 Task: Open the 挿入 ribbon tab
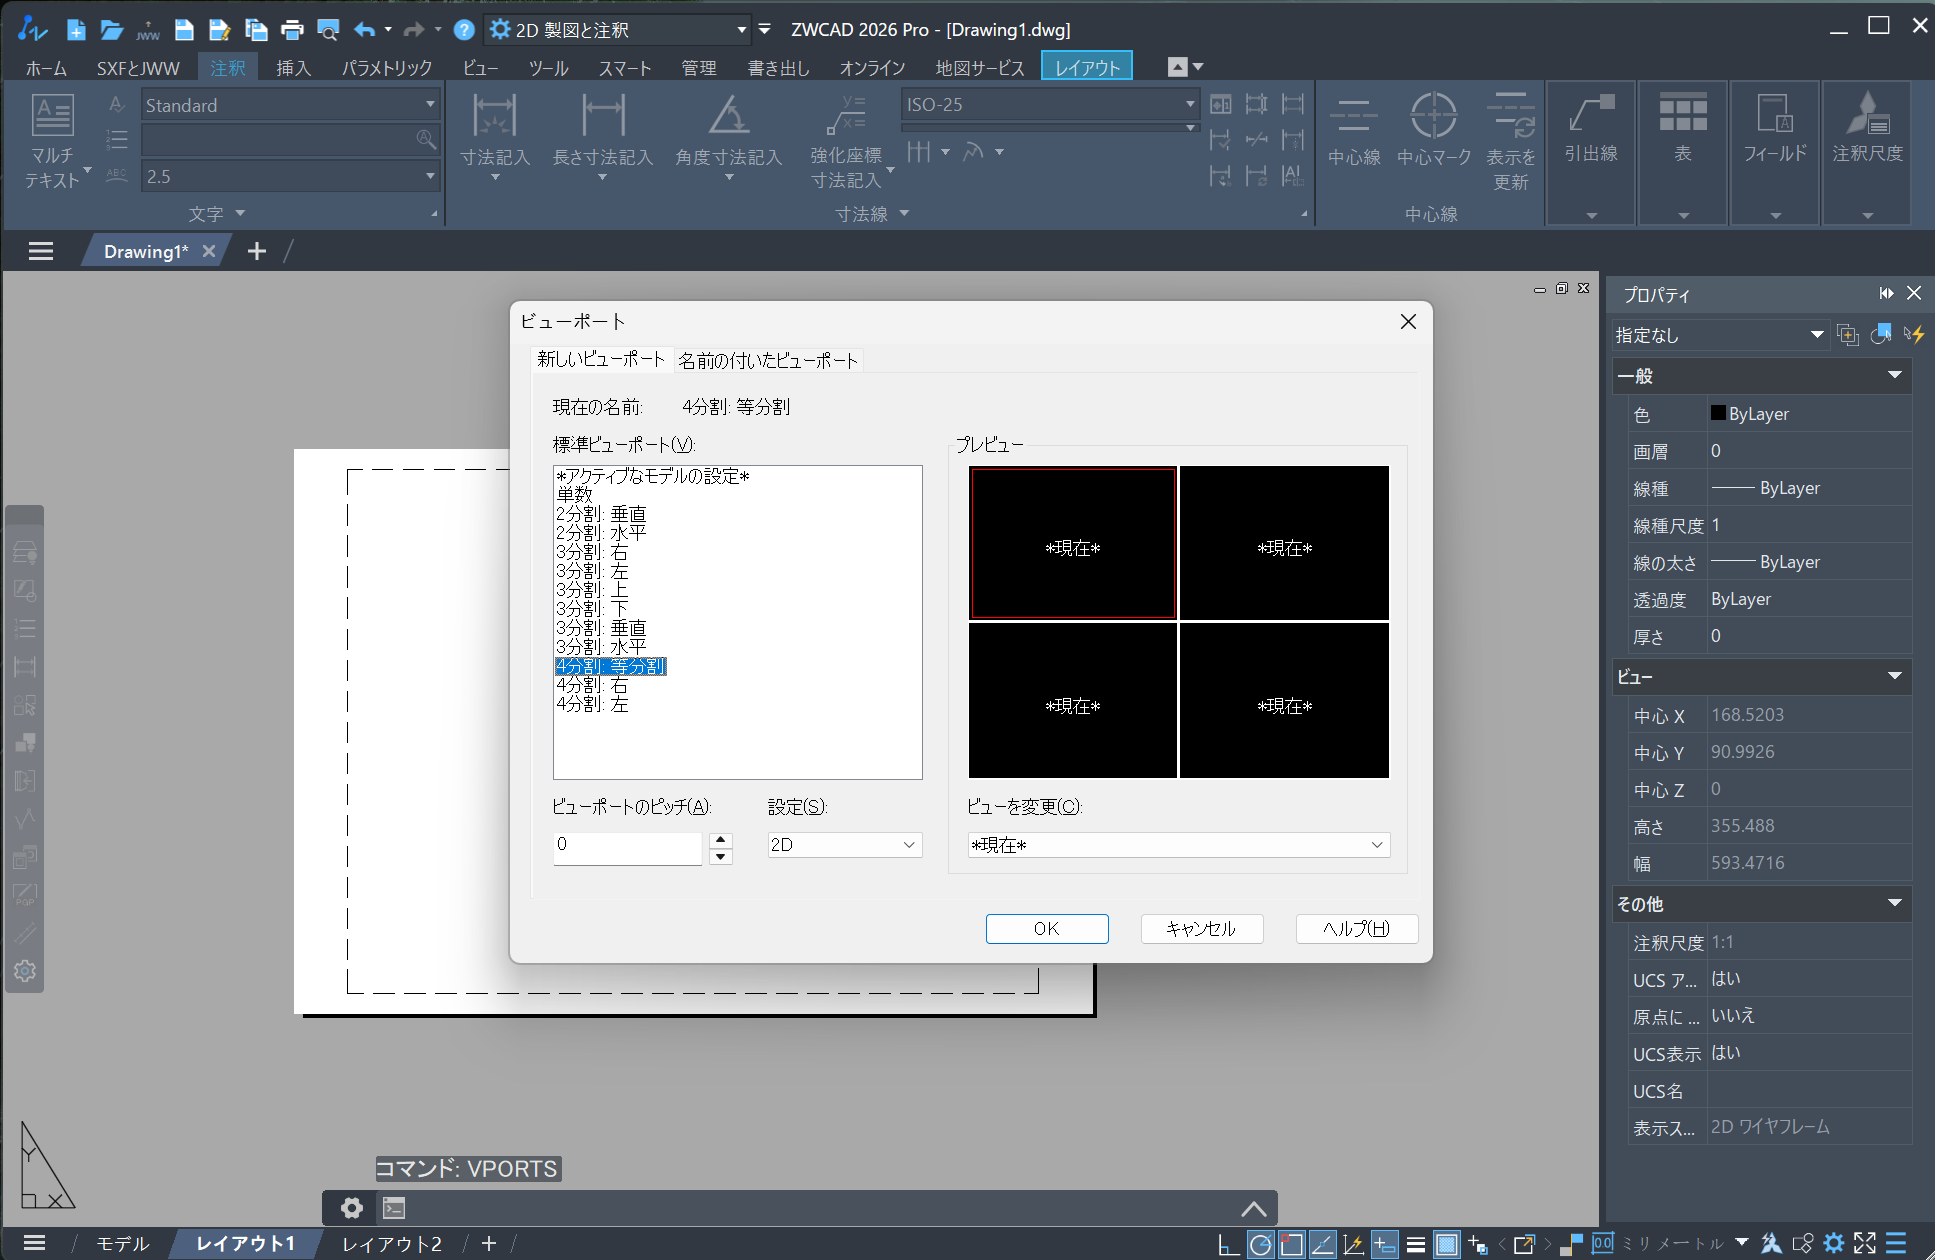(x=293, y=68)
